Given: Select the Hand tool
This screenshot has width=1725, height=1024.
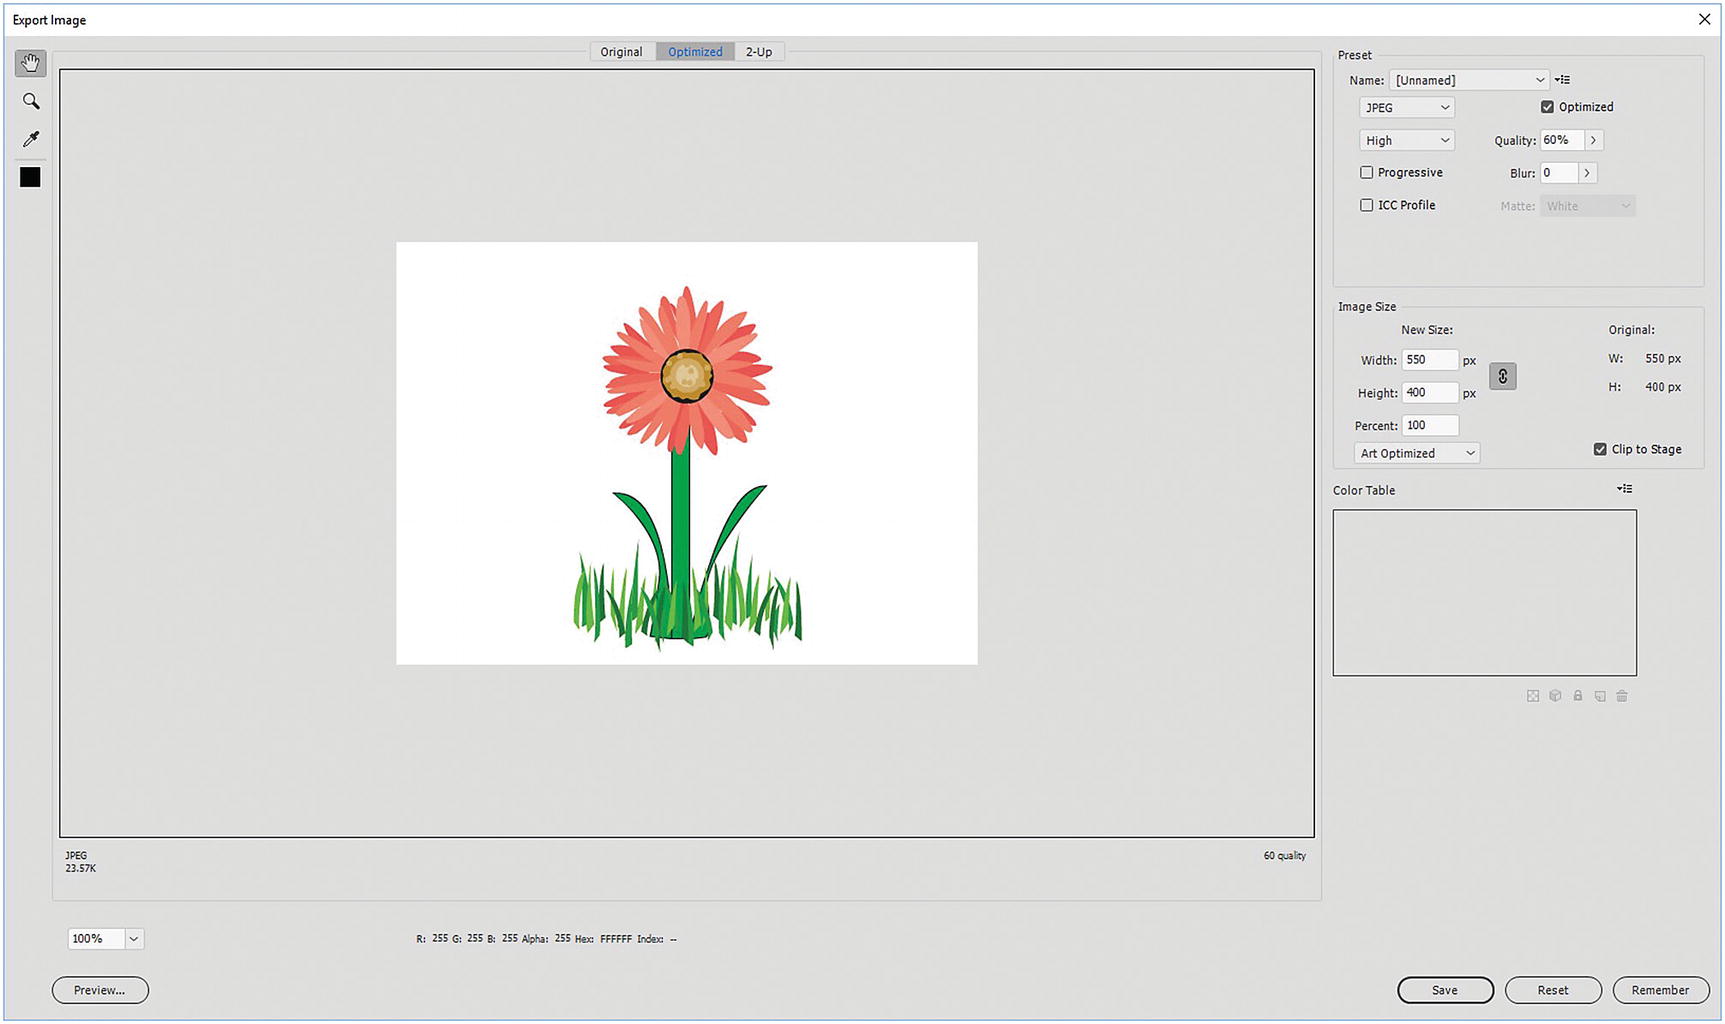Looking at the screenshot, I should 30,62.
